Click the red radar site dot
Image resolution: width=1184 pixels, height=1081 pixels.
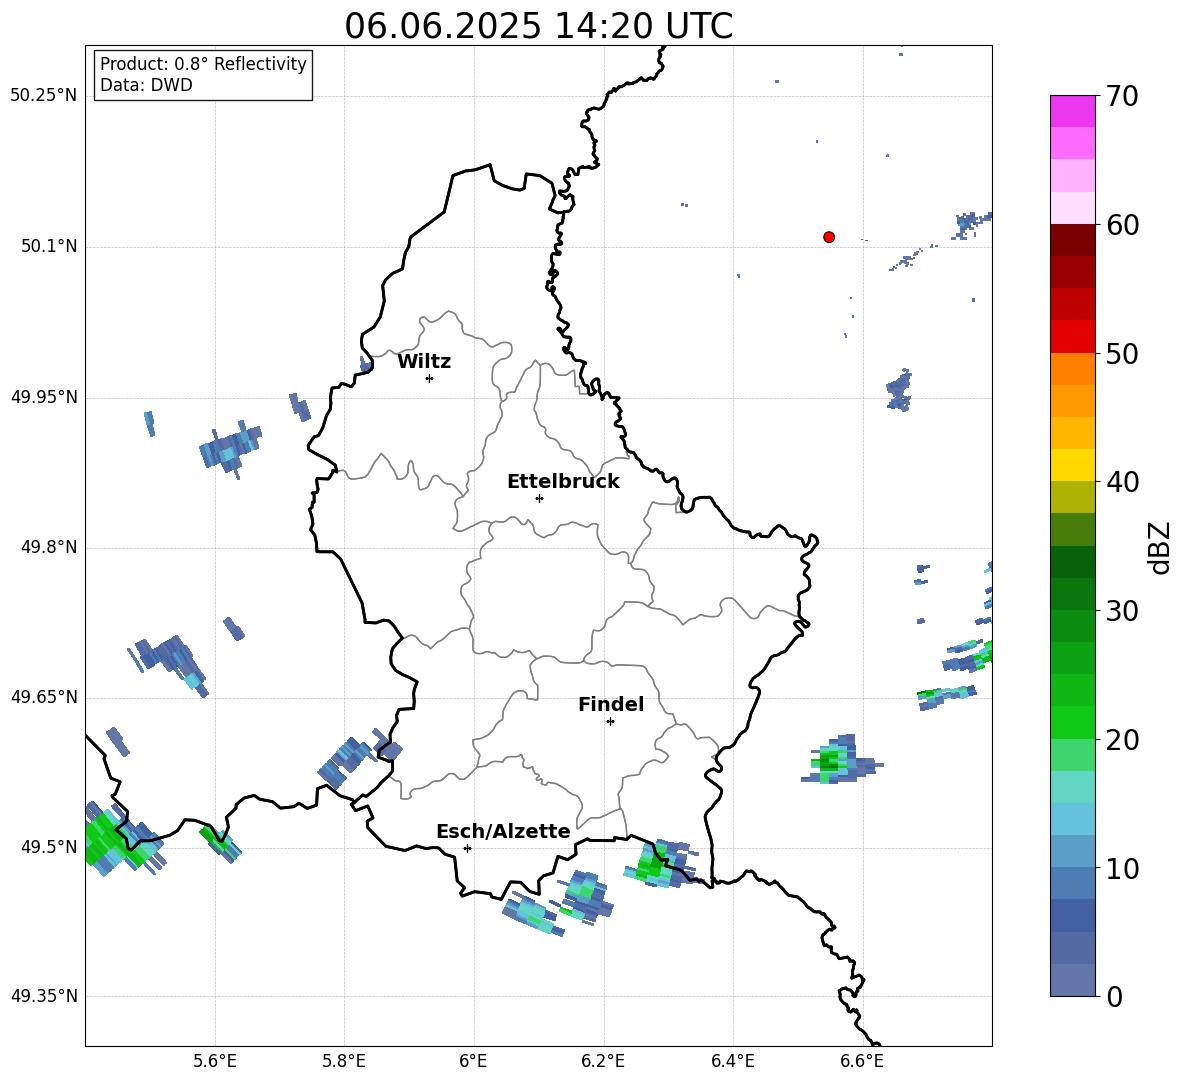click(x=829, y=237)
